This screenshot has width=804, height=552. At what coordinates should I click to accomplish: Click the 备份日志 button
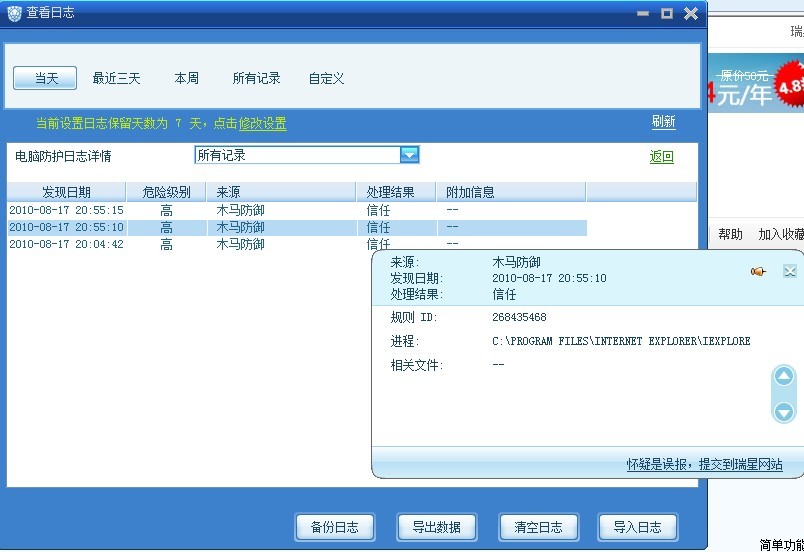pyautogui.click(x=335, y=527)
